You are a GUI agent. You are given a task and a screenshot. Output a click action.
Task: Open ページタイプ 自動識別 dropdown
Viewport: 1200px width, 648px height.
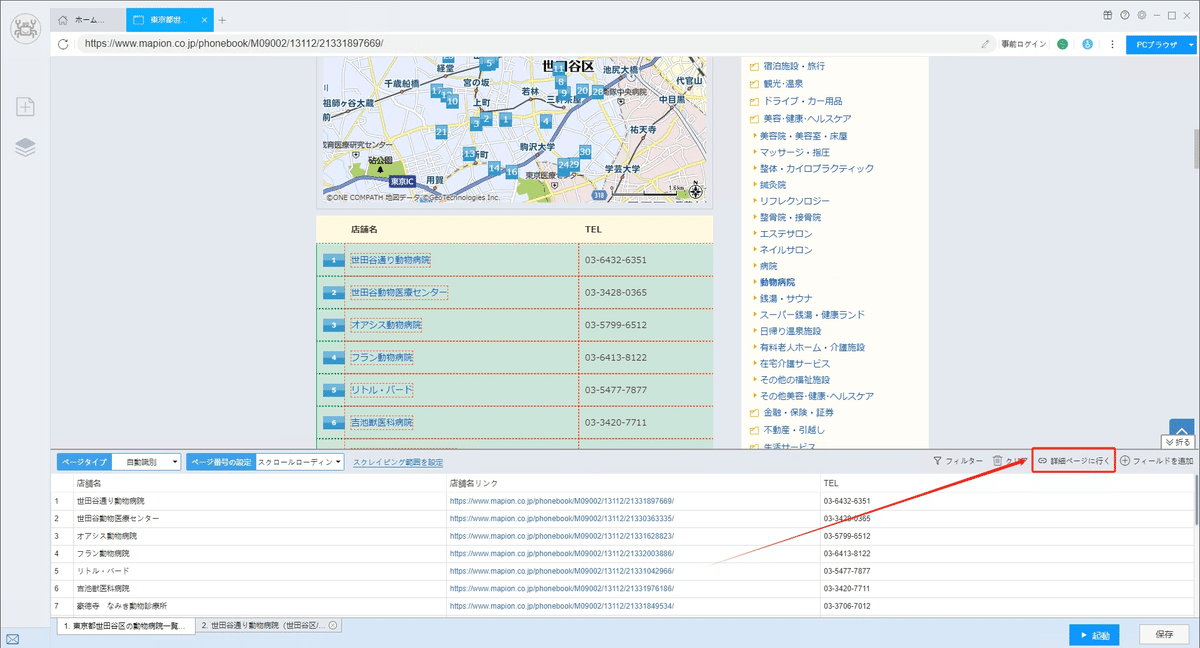[146, 462]
